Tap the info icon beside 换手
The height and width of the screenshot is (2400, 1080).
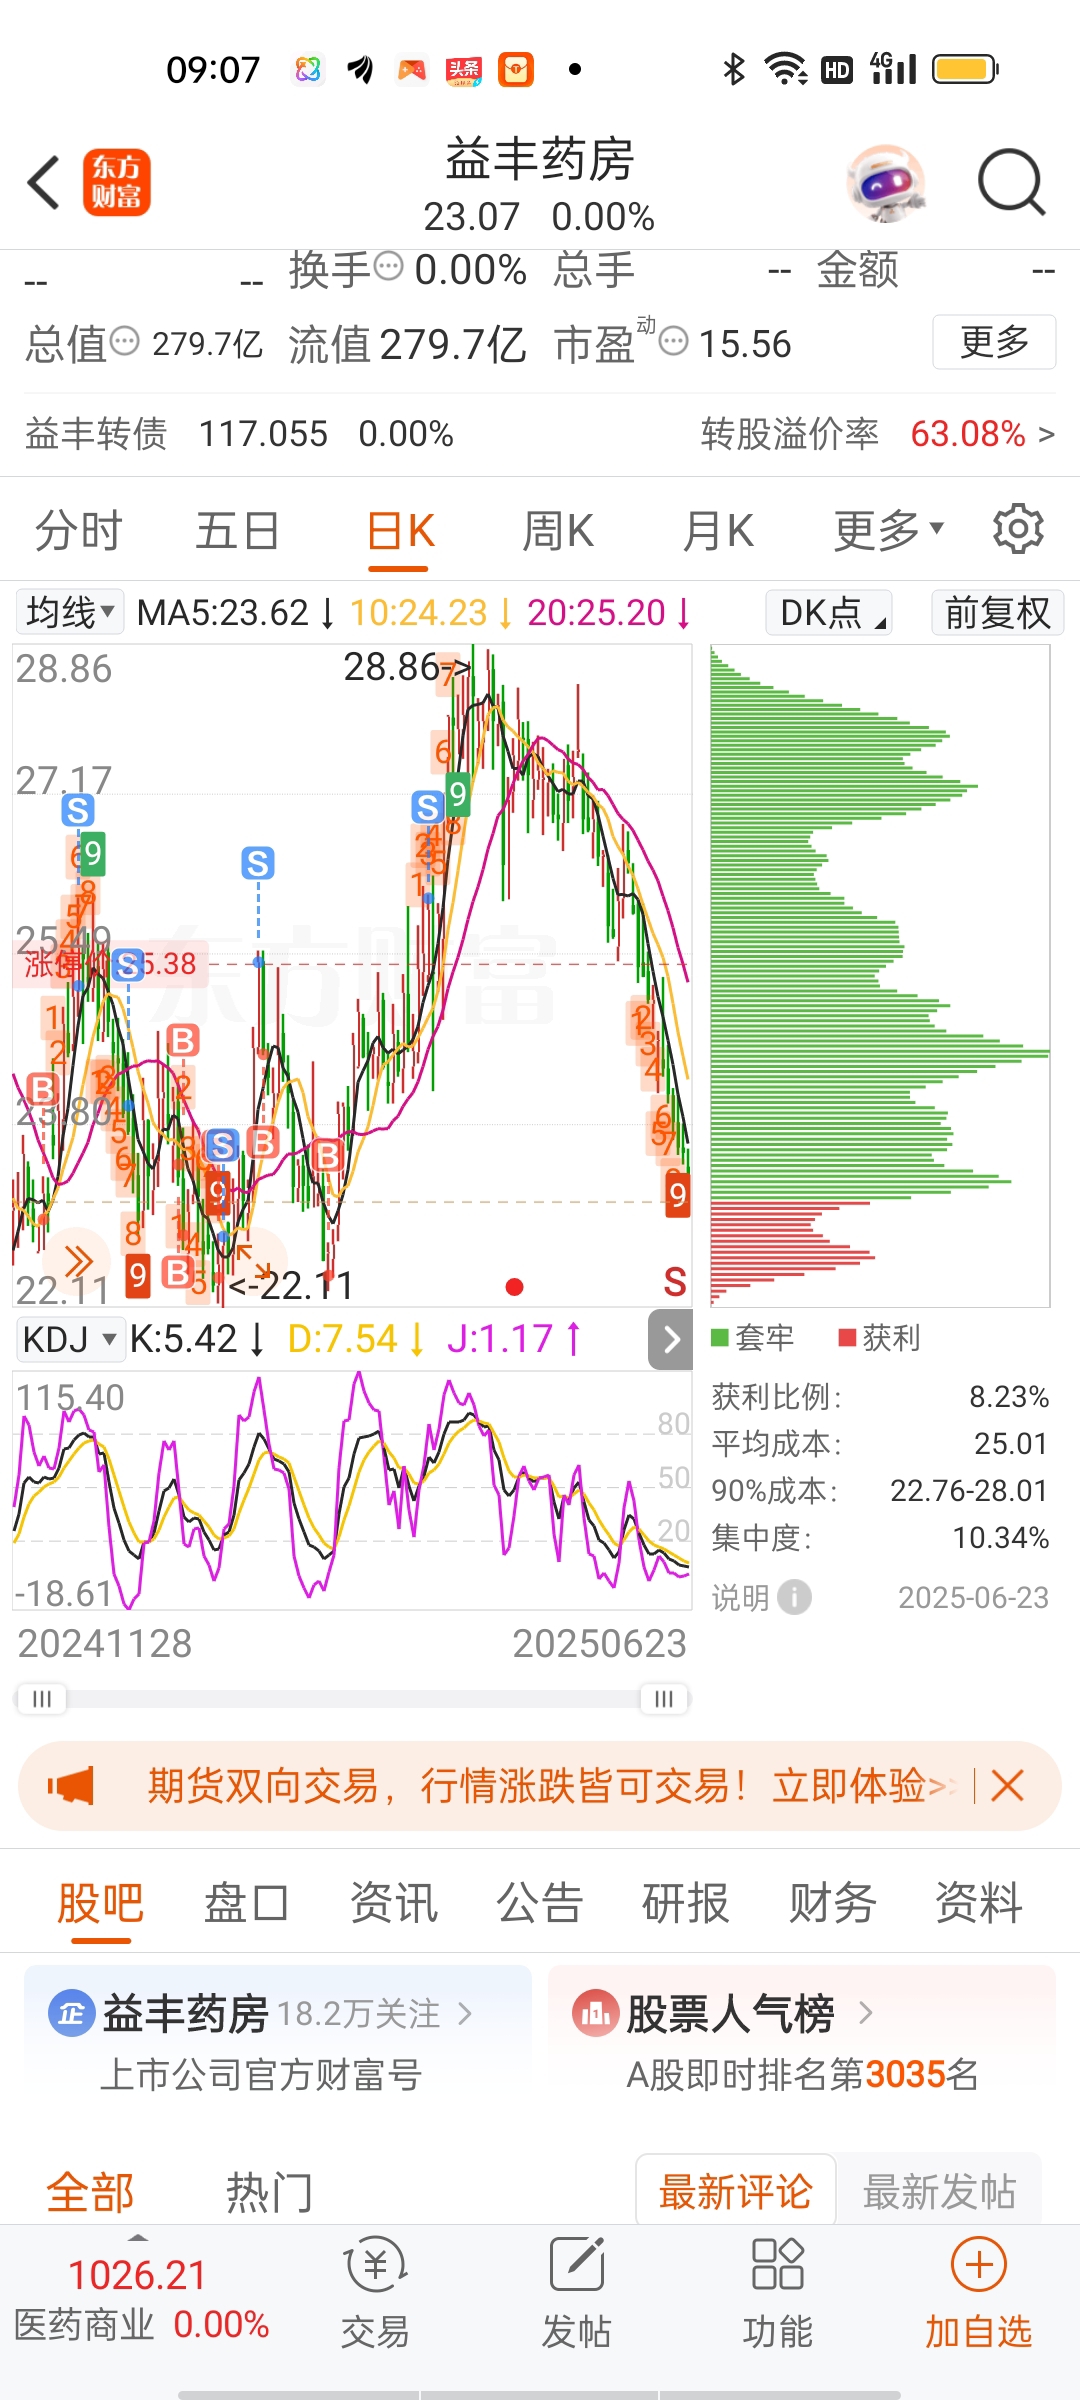click(388, 267)
